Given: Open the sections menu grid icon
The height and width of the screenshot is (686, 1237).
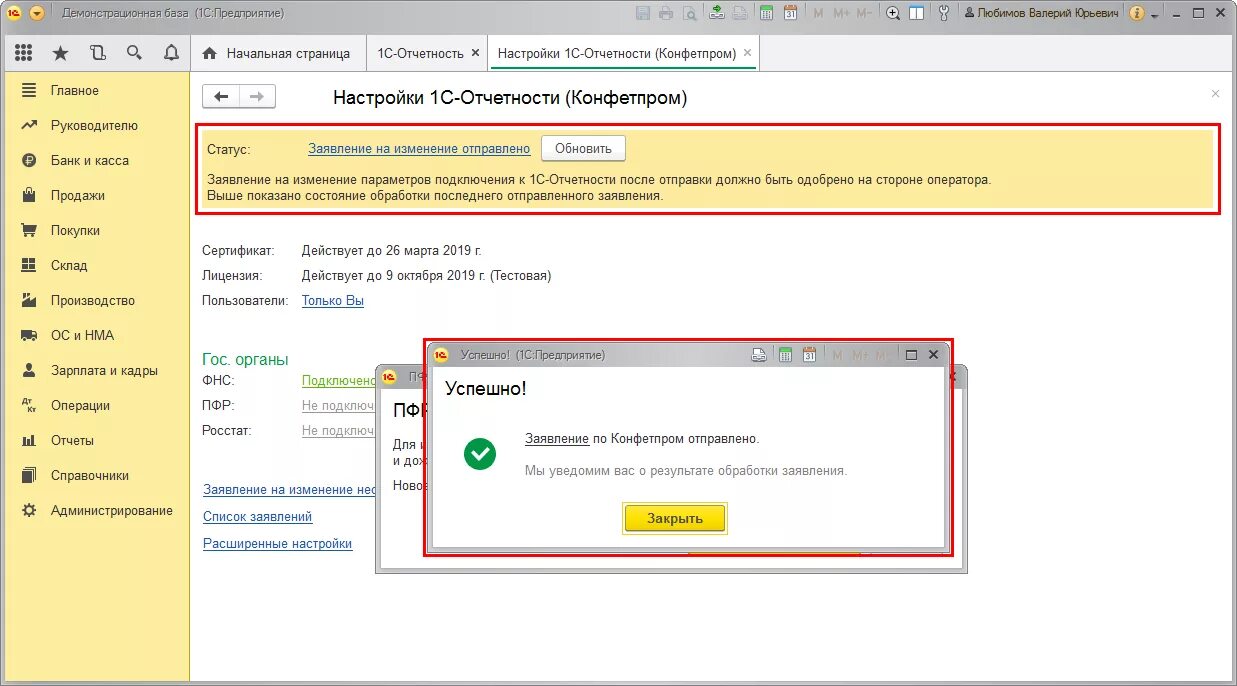Looking at the screenshot, I should coord(24,53).
